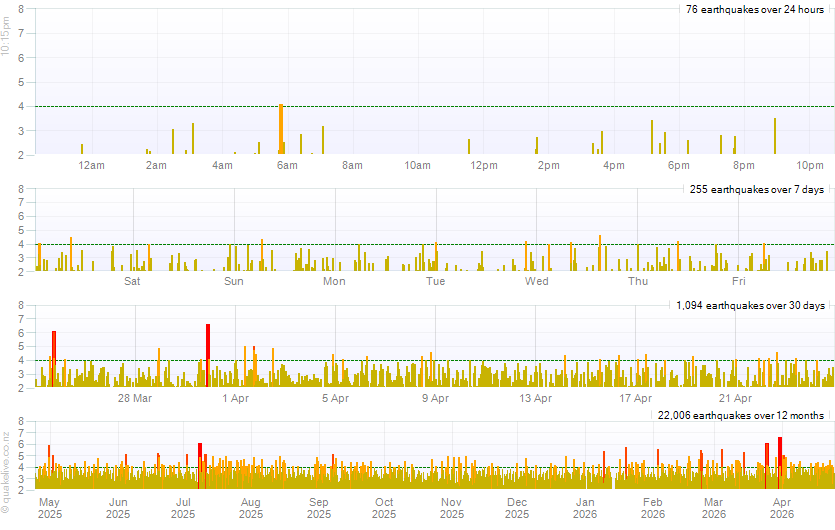Click the '28 Mar' date label
Viewport: 835px width, 530px height.
(x=135, y=398)
